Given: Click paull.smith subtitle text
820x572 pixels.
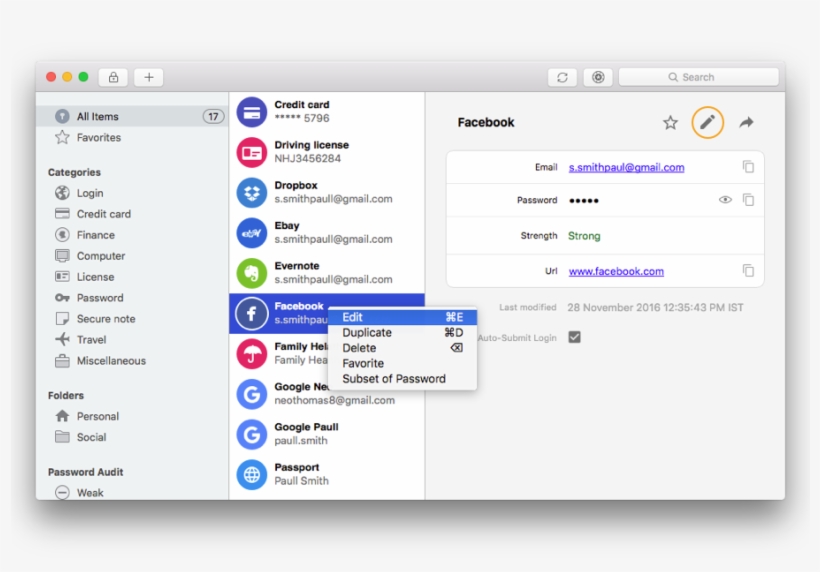Looking at the screenshot, I should point(301,441).
